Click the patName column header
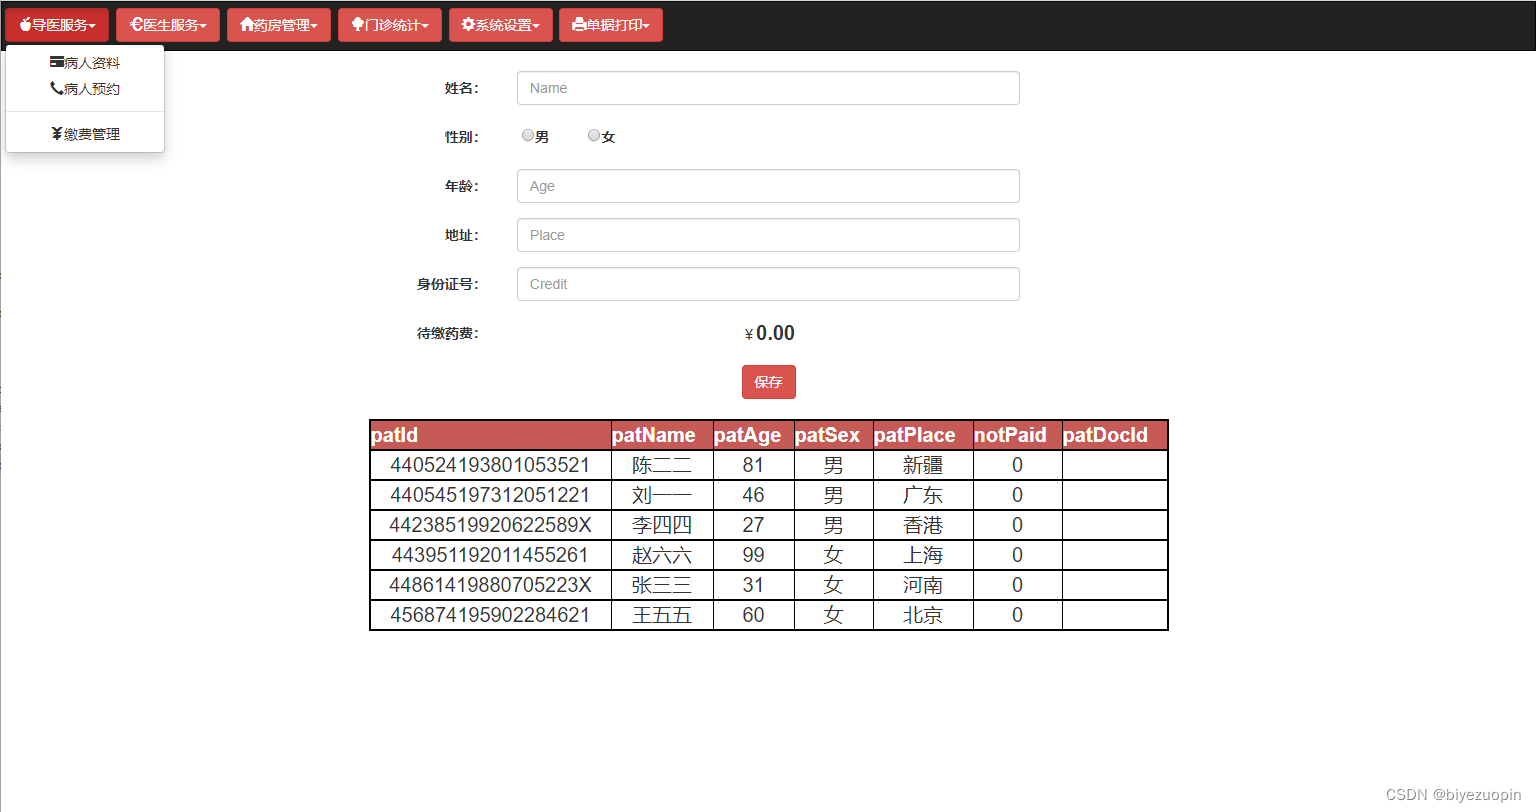1536x812 pixels. click(662, 435)
